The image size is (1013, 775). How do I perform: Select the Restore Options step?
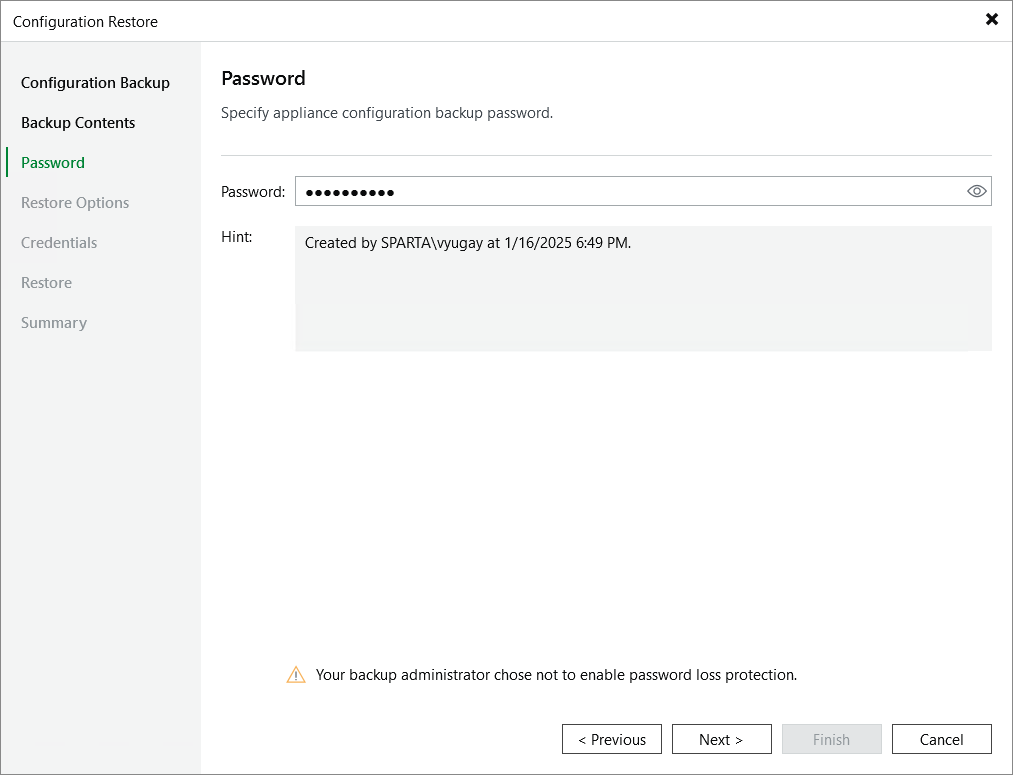pyautogui.click(x=74, y=202)
